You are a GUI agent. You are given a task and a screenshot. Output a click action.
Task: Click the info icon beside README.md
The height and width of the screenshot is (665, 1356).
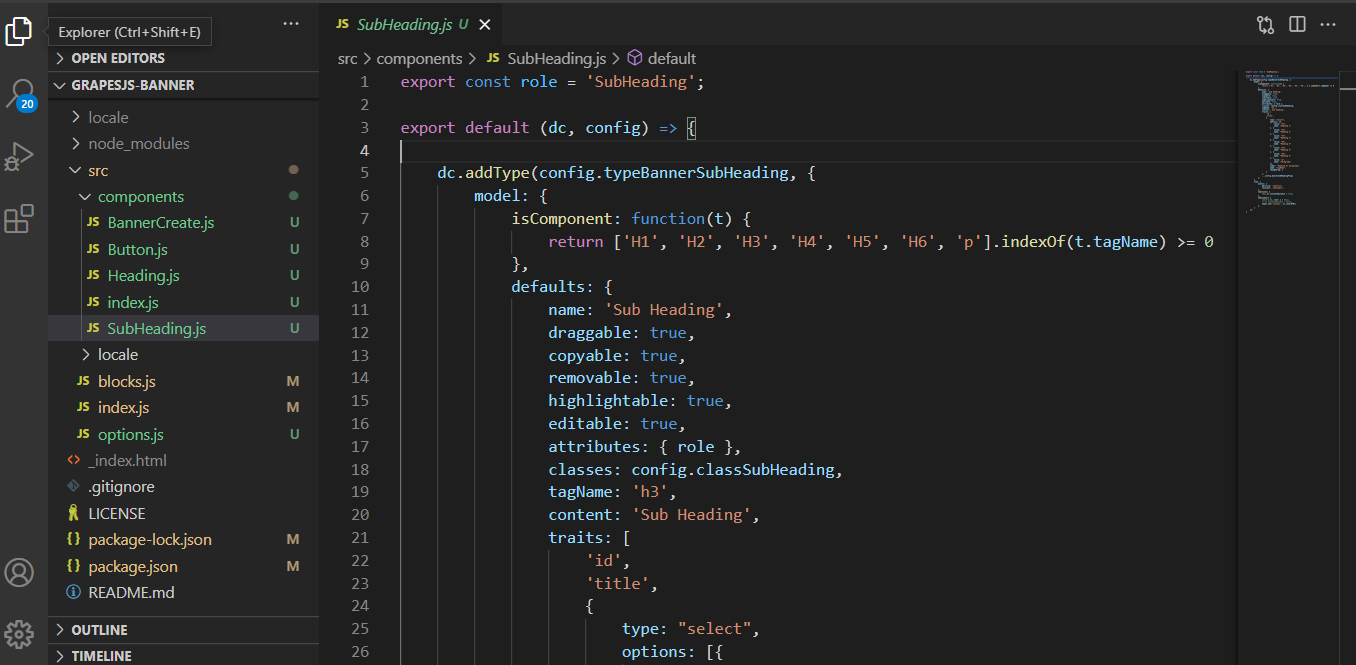(x=73, y=592)
